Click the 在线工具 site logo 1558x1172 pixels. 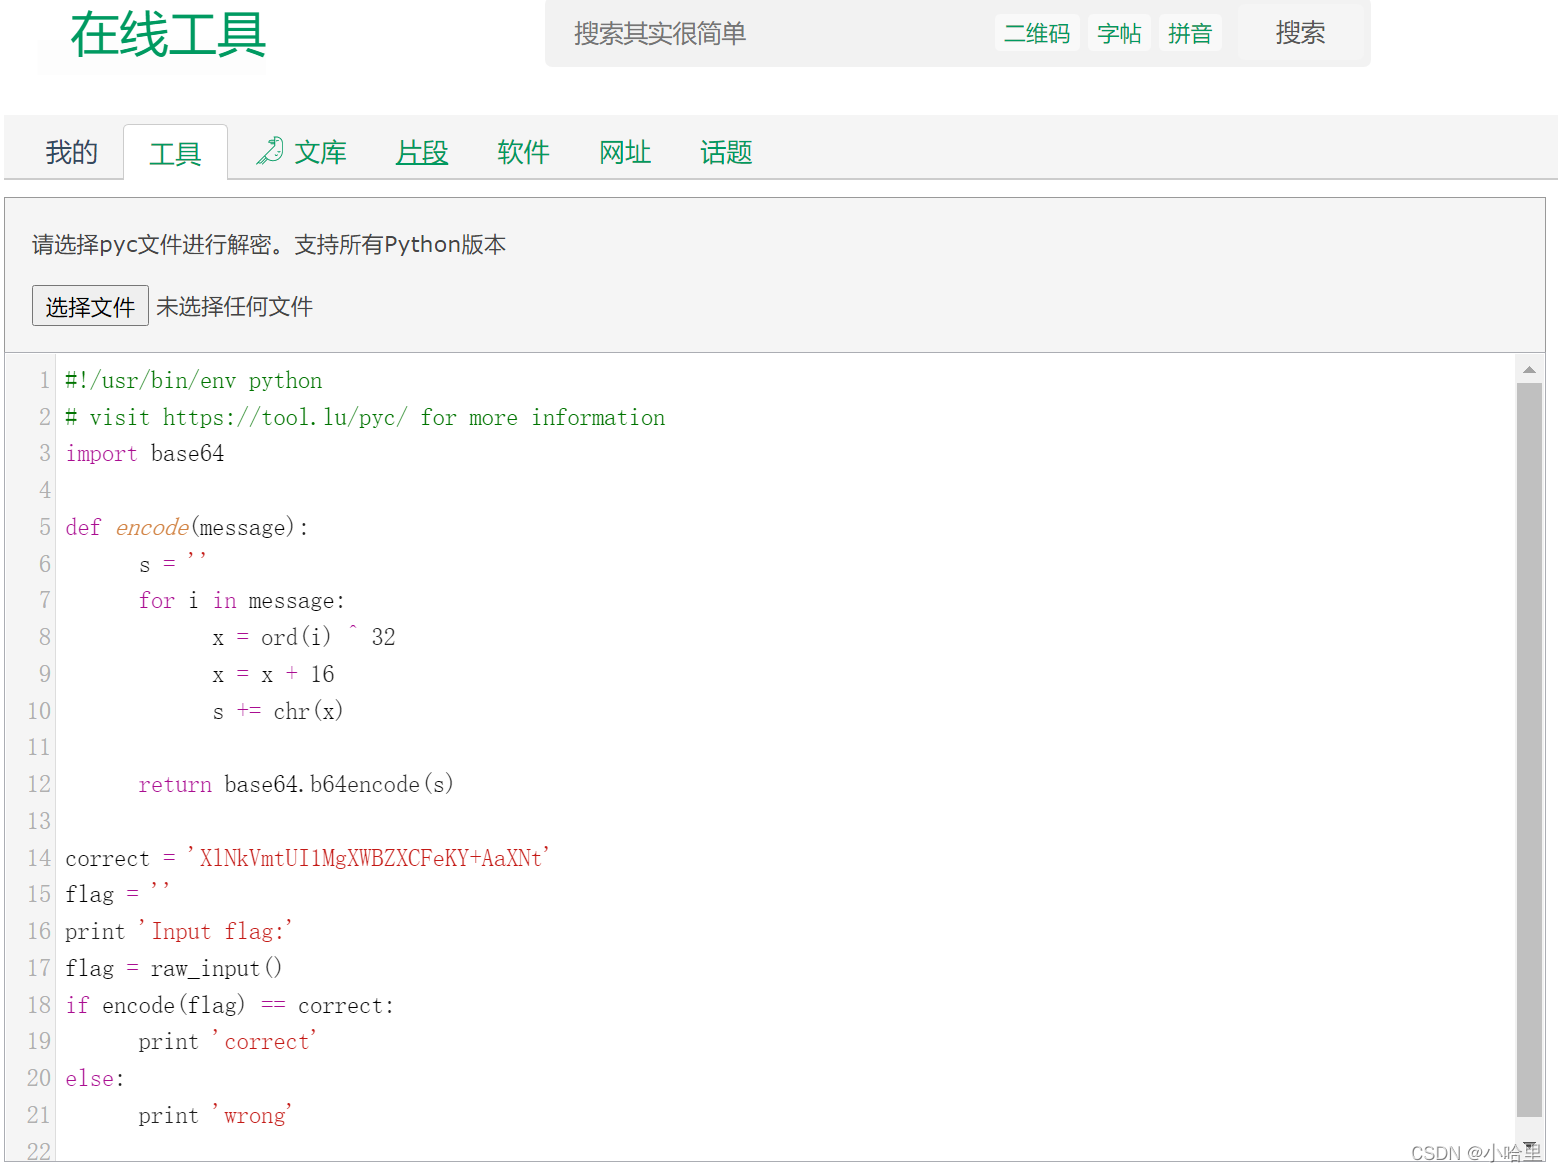pyautogui.click(x=168, y=35)
